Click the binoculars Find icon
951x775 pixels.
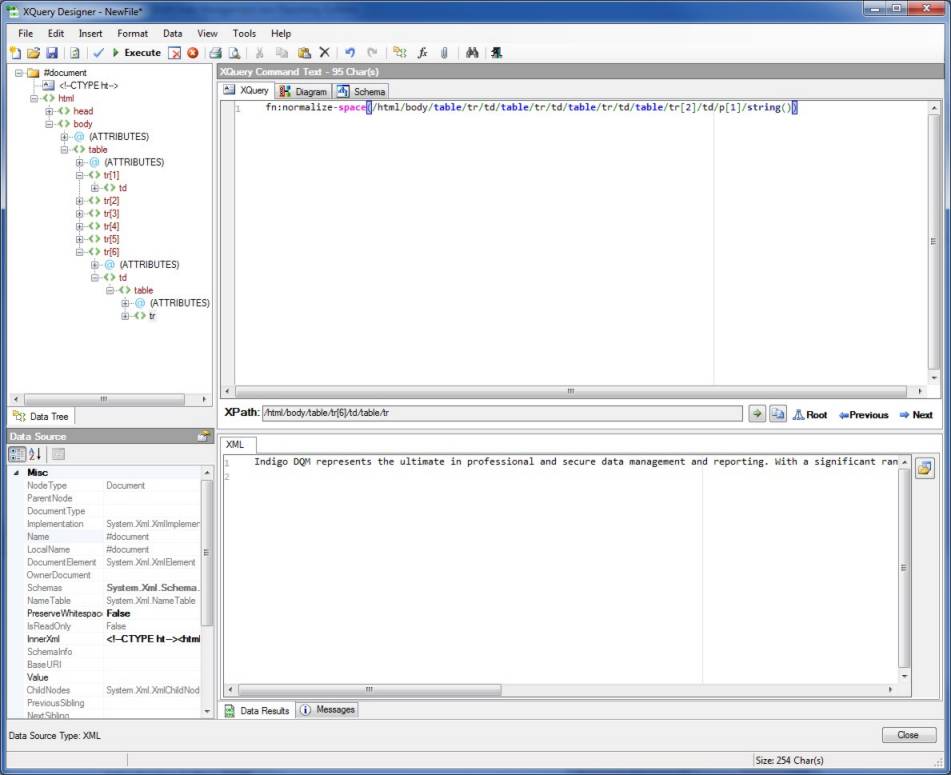pos(473,53)
